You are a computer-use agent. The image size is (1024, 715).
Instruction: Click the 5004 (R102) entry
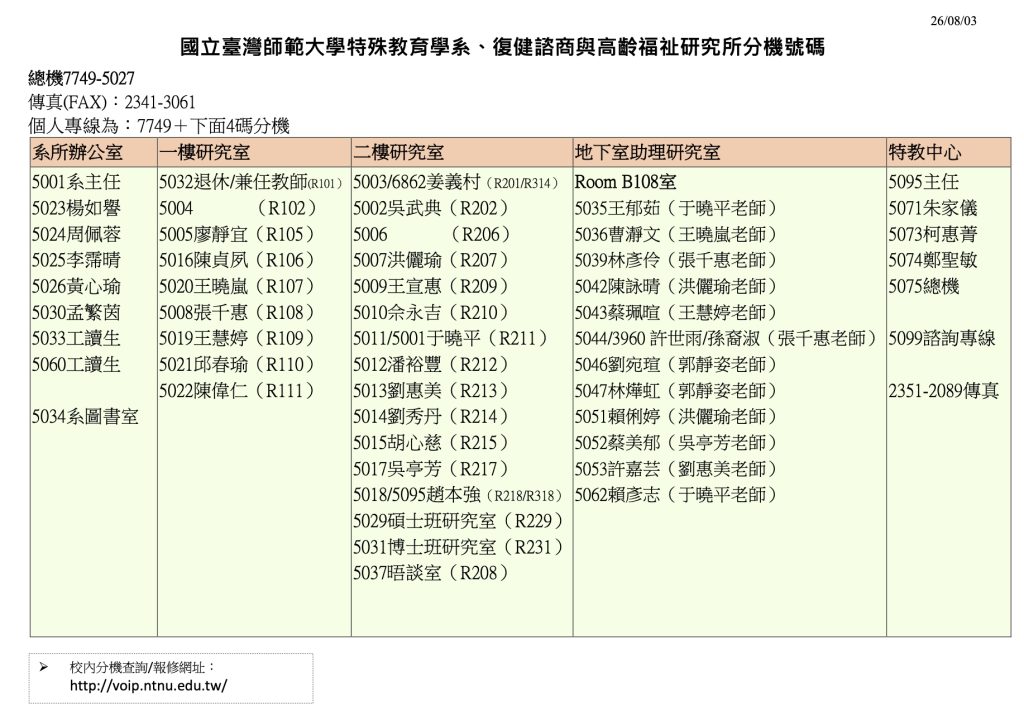tap(238, 208)
